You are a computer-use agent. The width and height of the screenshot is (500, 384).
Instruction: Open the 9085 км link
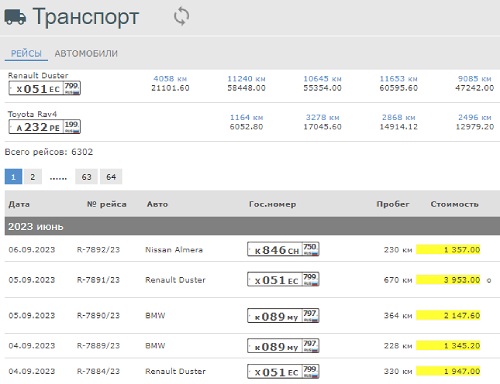tap(474, 79)
